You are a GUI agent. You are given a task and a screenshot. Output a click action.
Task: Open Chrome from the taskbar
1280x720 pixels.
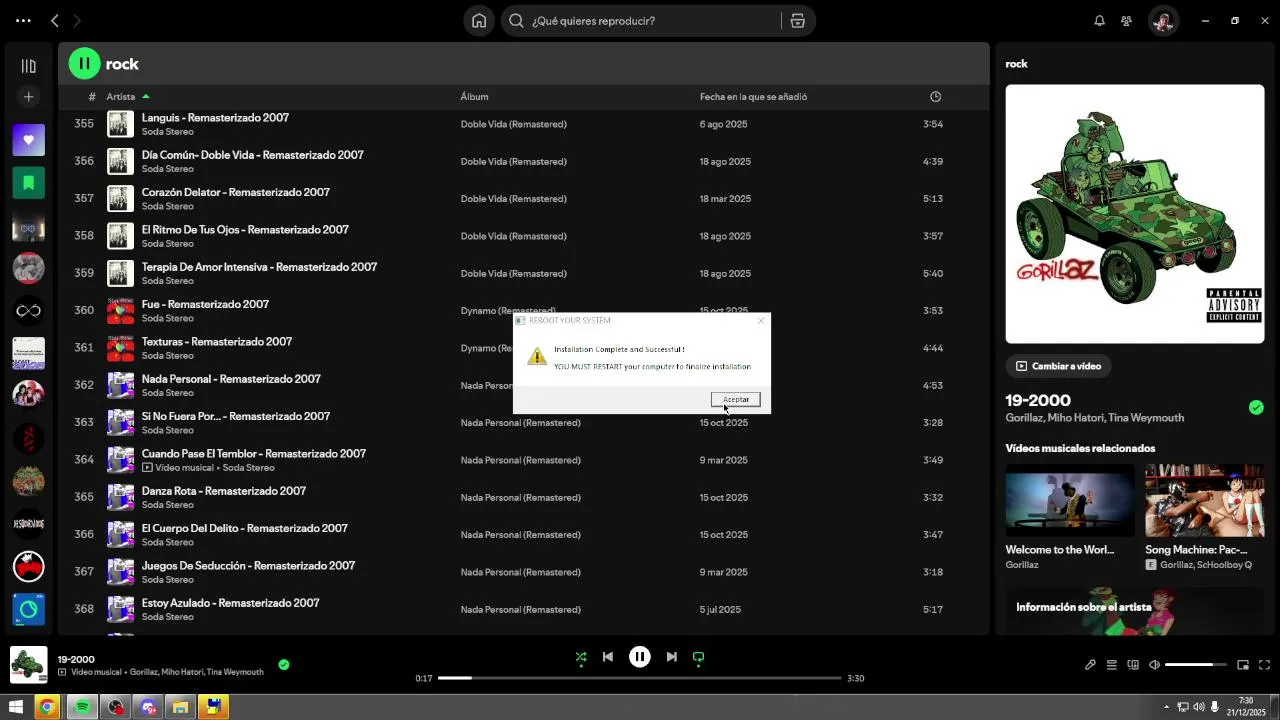click(47, 708)
